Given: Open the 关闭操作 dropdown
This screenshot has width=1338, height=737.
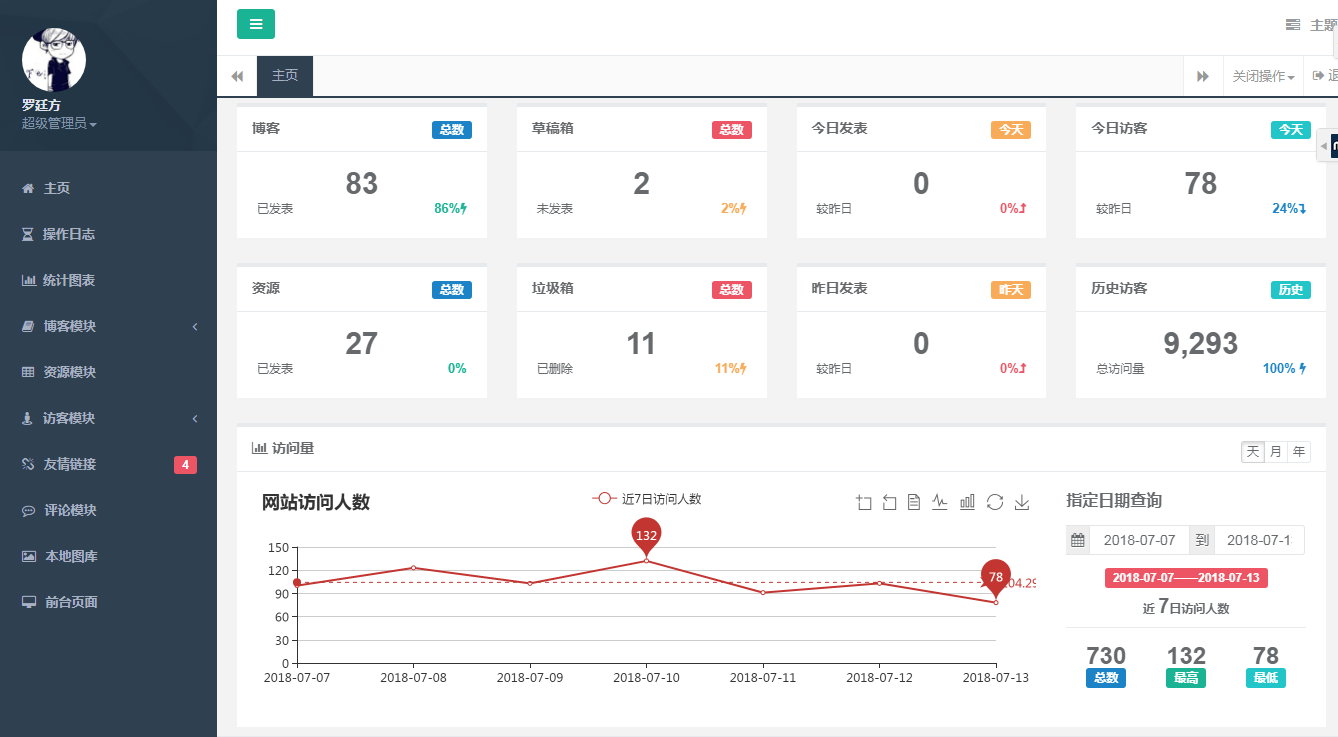Looking at the screenshot, I should [x=1263, y=77].
